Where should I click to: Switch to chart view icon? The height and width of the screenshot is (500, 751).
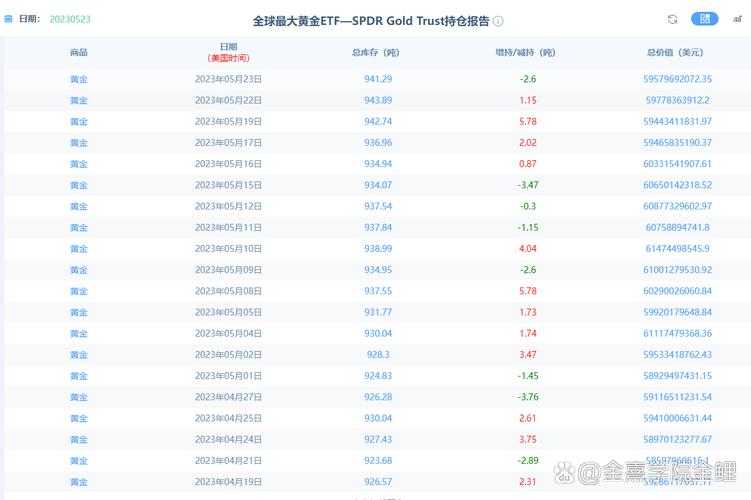click(738, 19)
